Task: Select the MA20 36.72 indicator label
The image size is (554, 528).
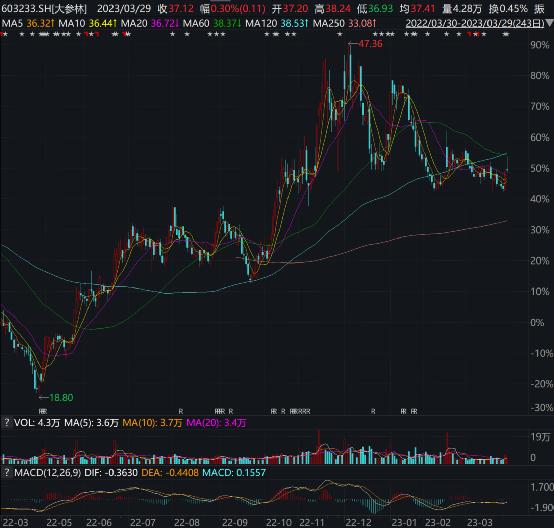Action: tap(150, 24)
